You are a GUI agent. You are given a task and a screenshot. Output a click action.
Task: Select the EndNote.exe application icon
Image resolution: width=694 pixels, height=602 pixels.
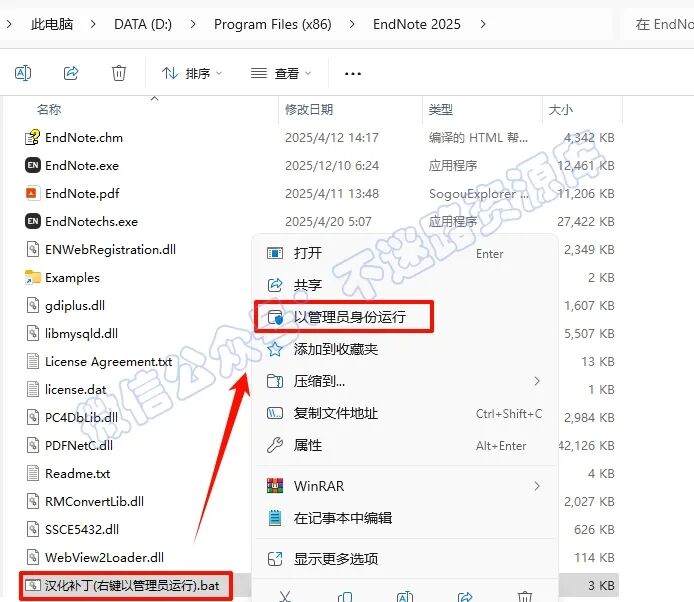click(33, 166)
